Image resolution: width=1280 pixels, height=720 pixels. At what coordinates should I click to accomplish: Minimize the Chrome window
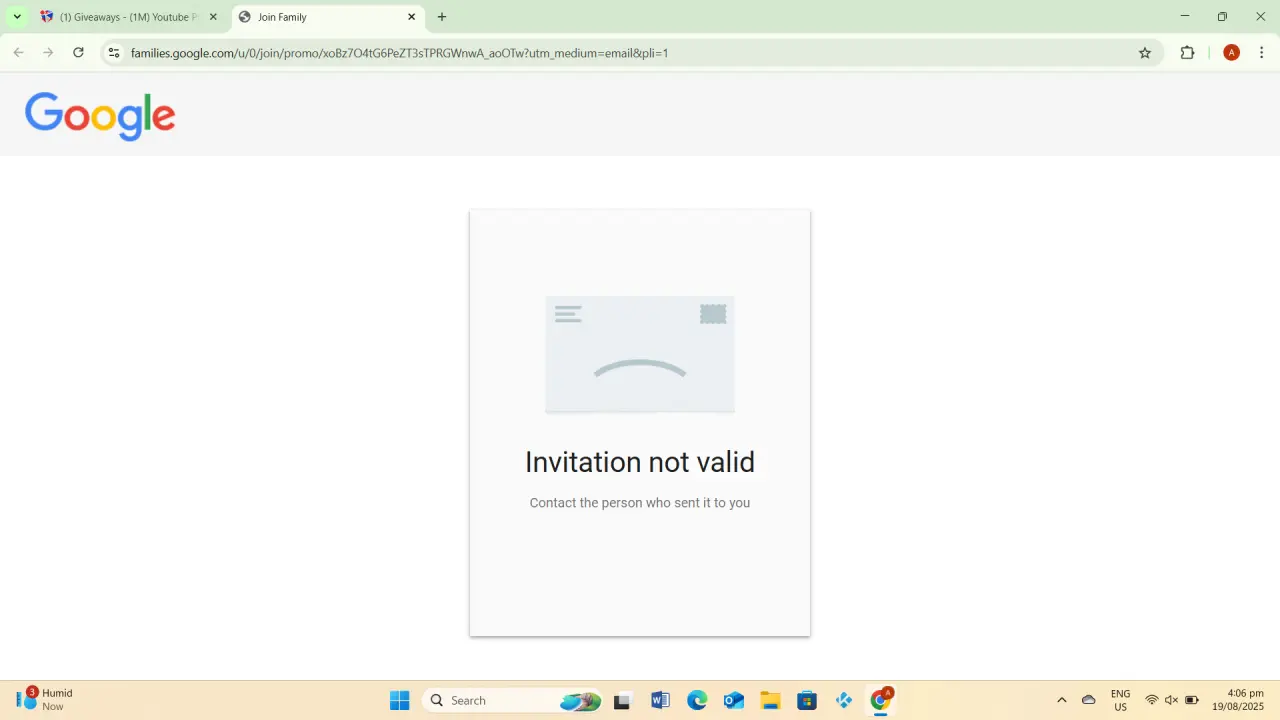tap(1185, 17)
